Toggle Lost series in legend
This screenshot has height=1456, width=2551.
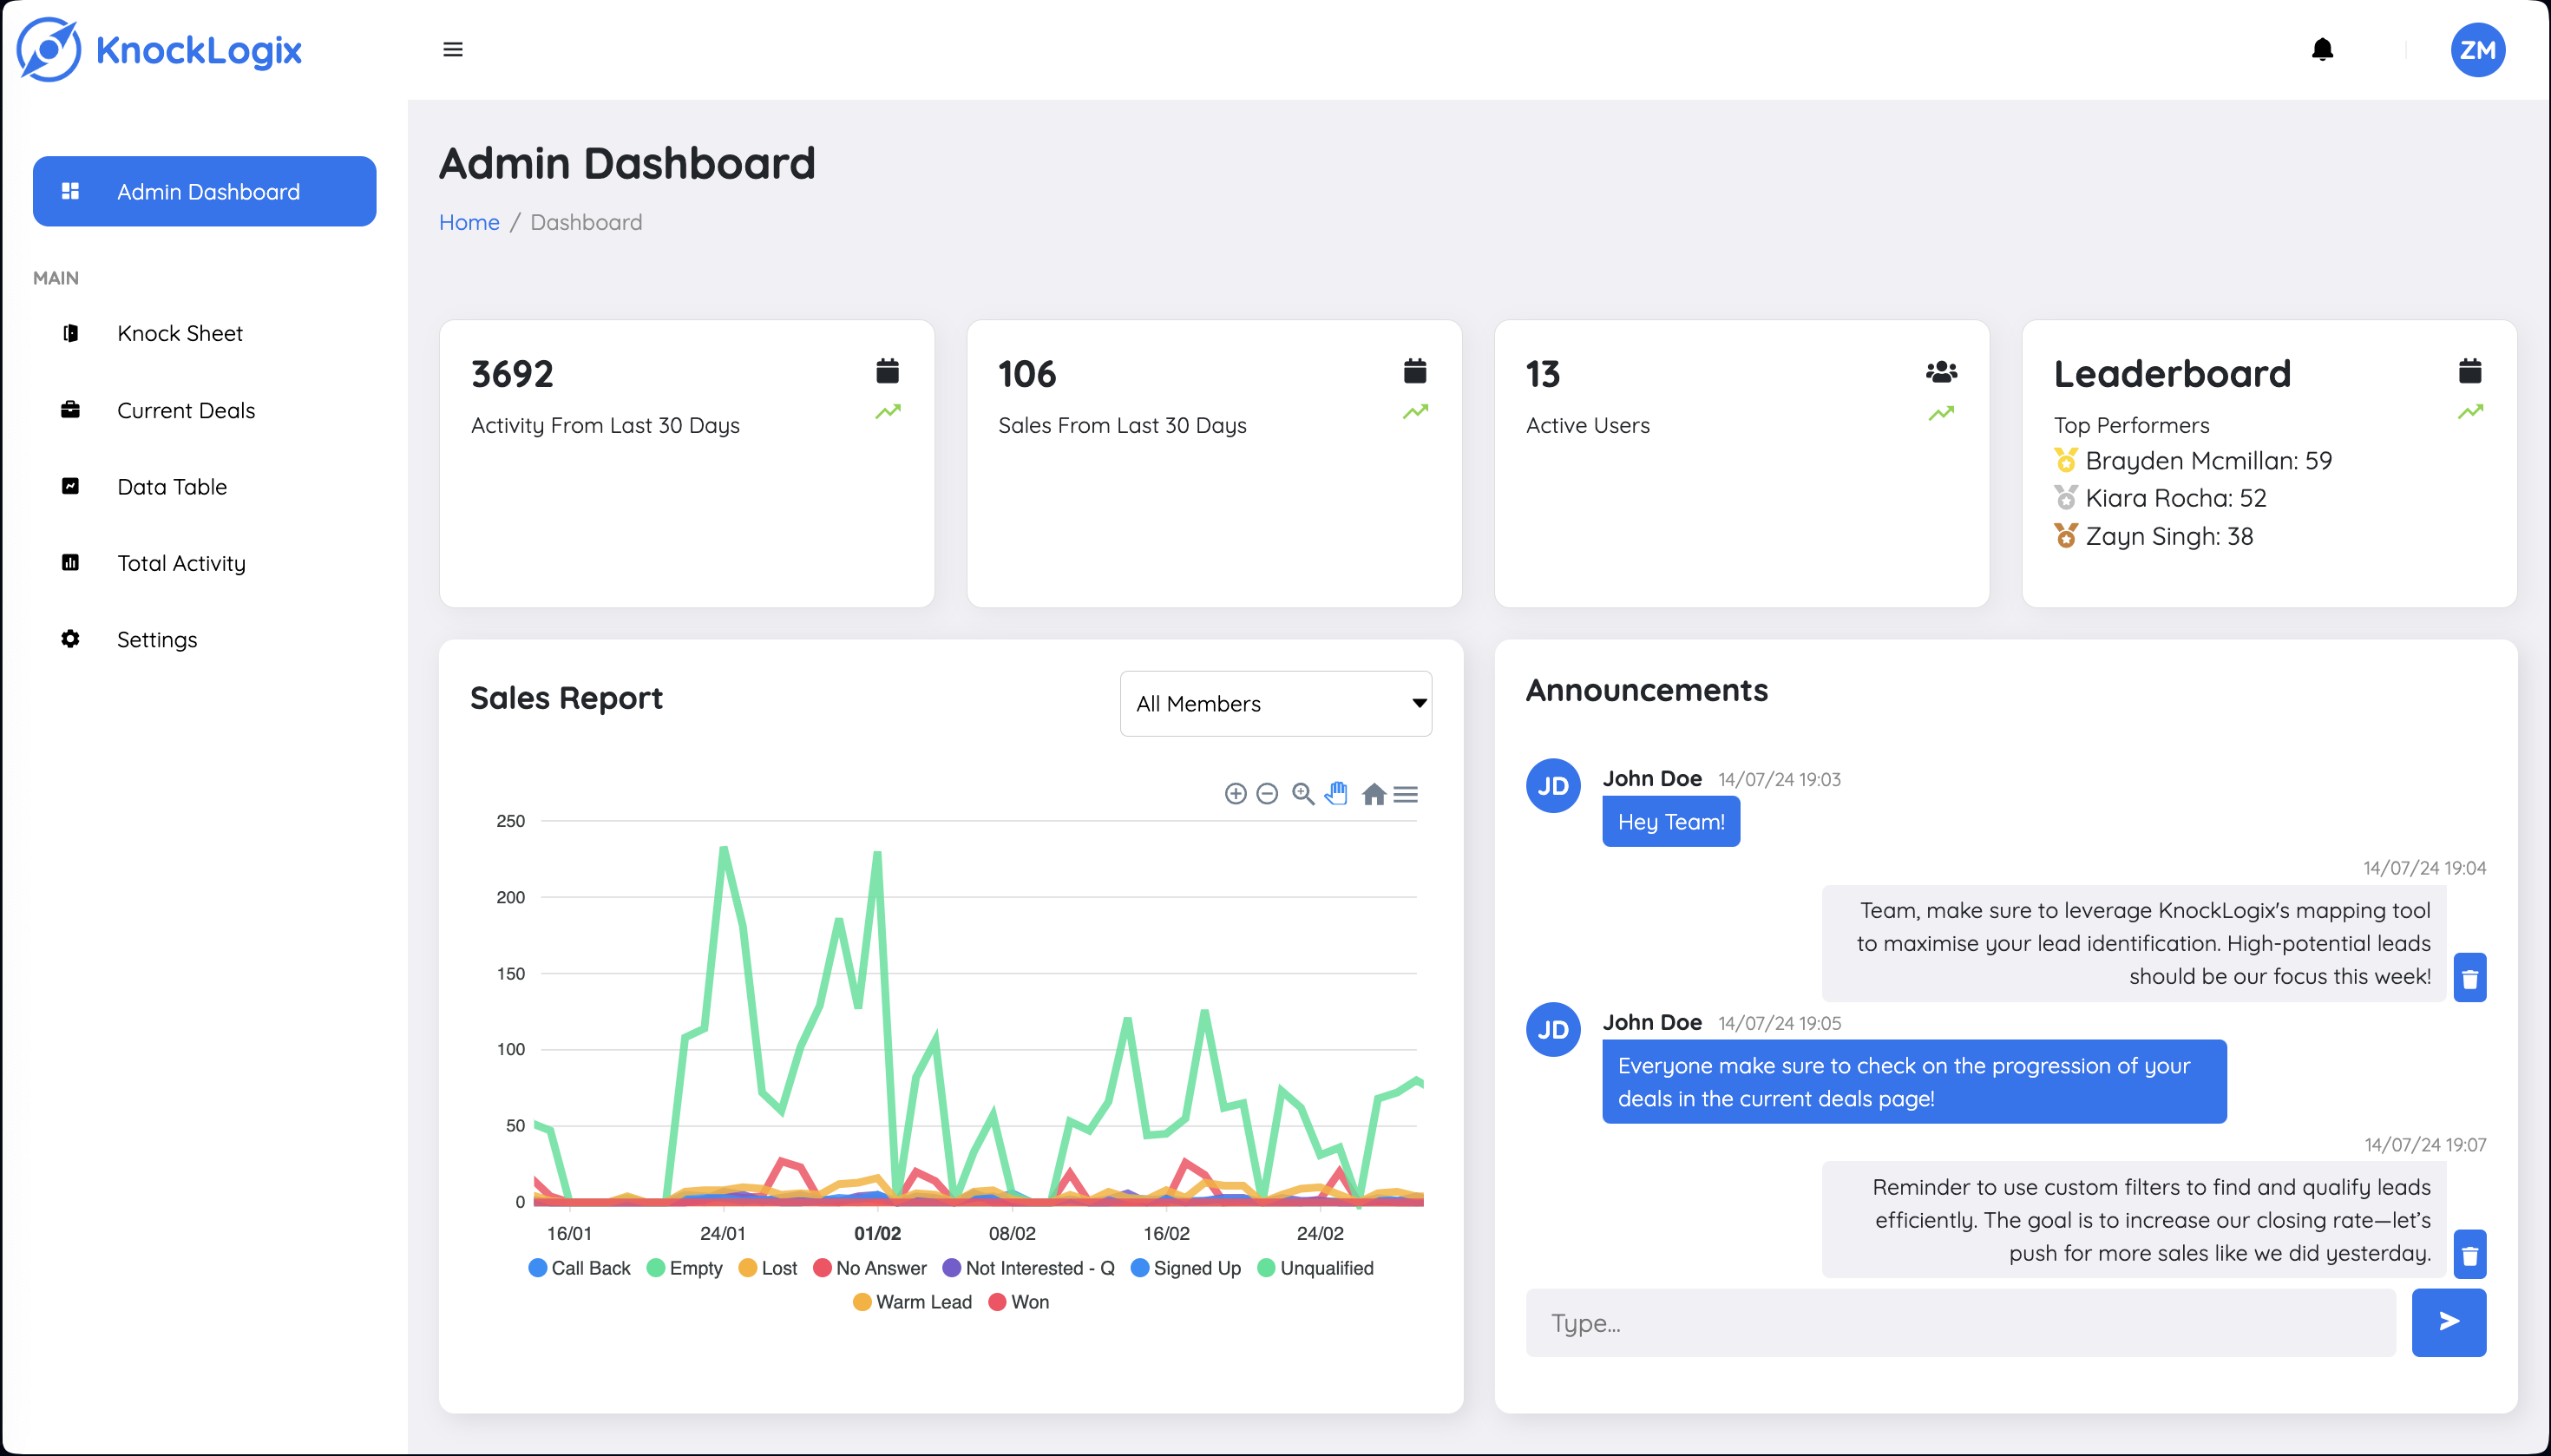click(767, 1268)
